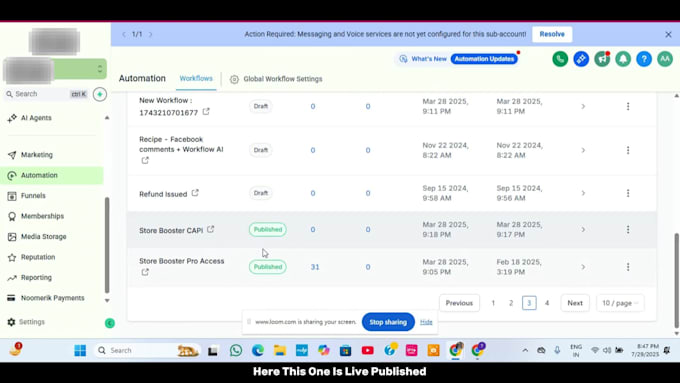This screenshot has height=383, width=680.
Task: Open Windows Start menu
Action: click(80, 350)
